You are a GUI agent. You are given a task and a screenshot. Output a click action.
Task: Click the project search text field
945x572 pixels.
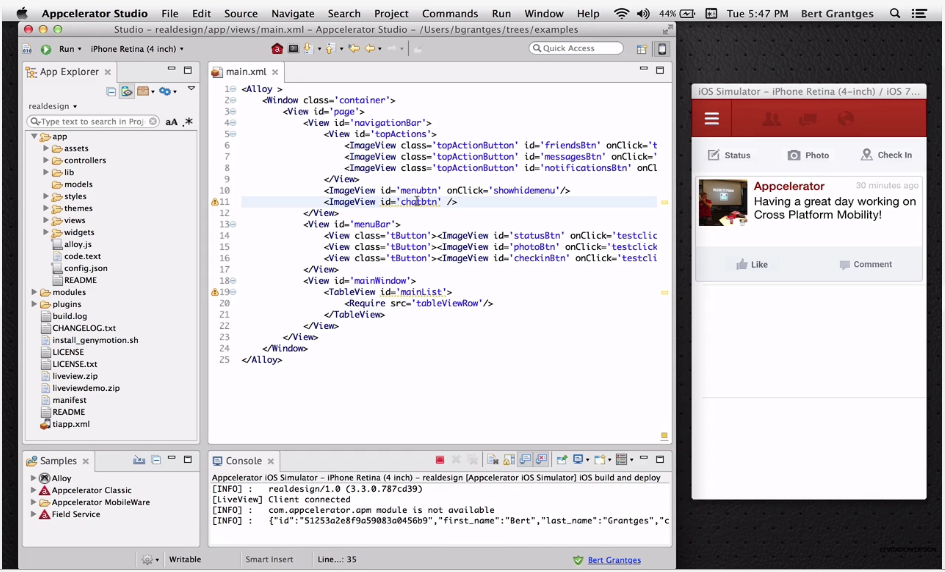coord(93,122)
